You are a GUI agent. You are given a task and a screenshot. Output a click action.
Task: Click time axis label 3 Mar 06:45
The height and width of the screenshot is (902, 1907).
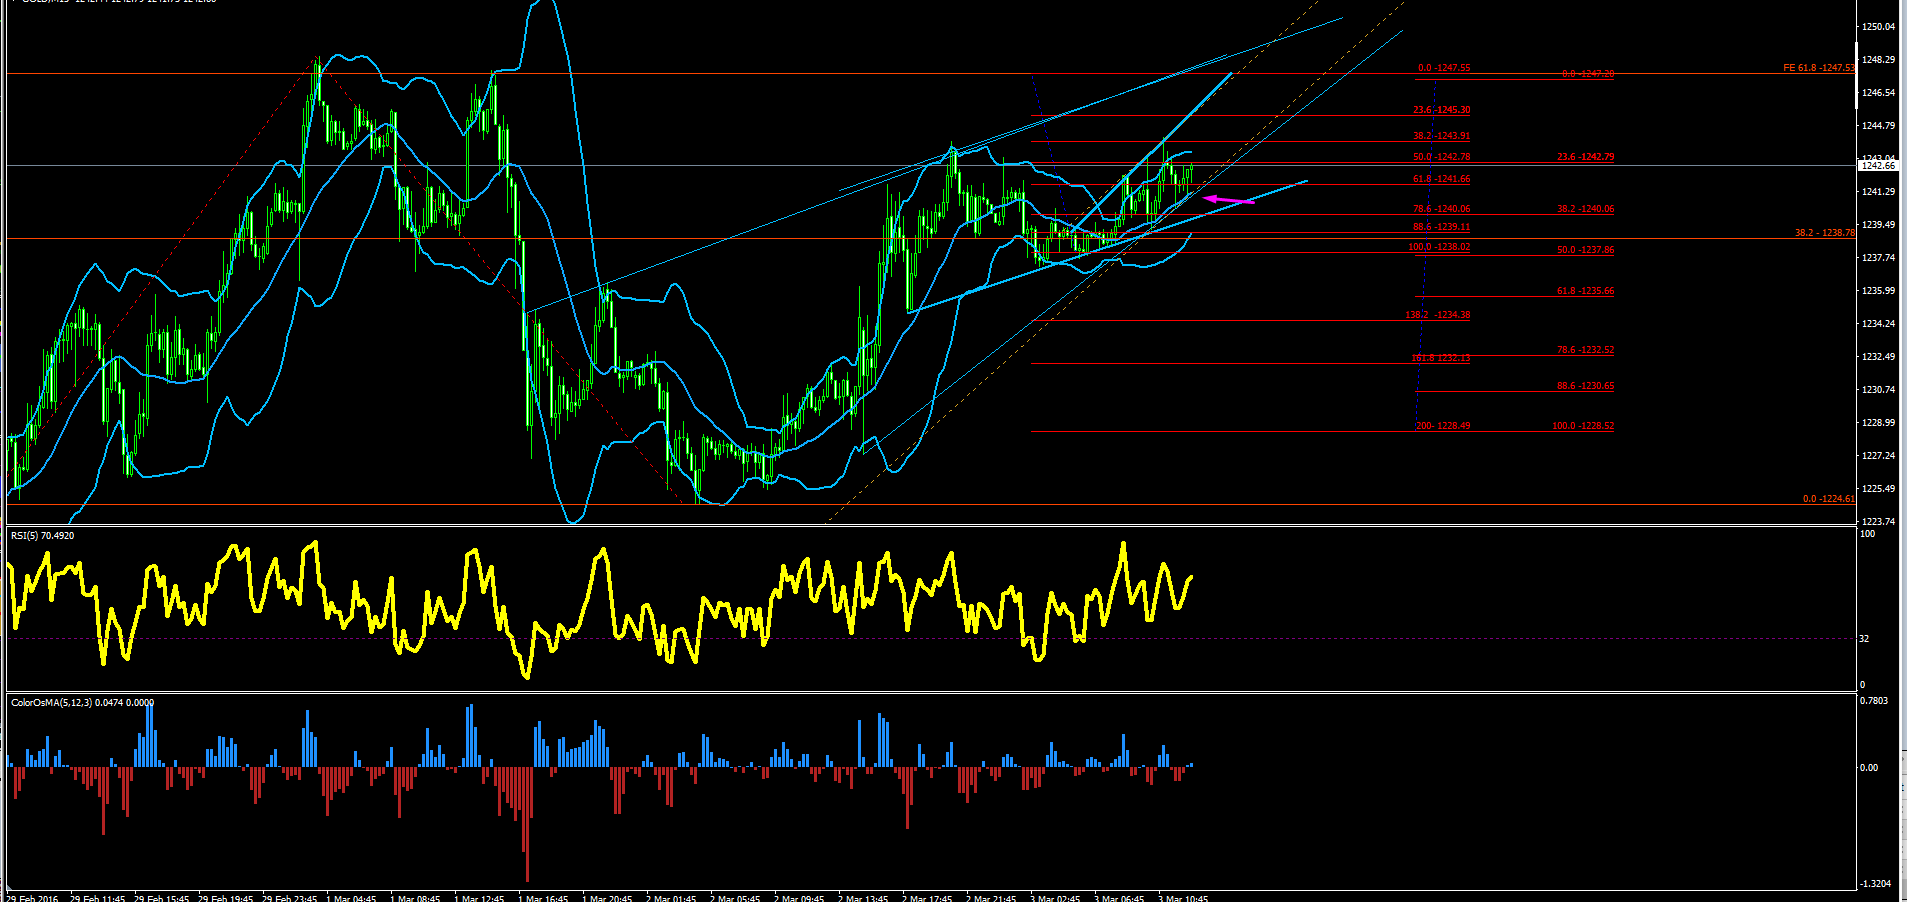click(x=1119, y=898)
